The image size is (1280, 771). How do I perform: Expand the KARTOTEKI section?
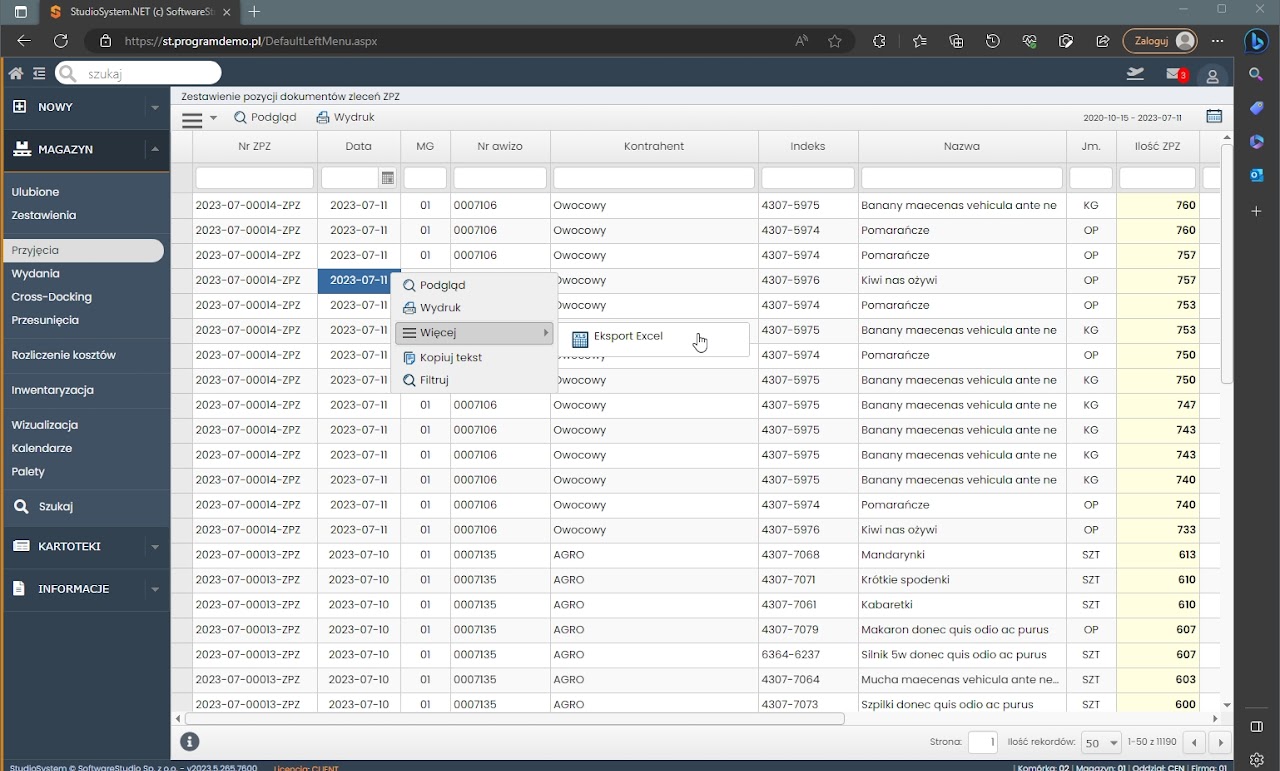154,547
